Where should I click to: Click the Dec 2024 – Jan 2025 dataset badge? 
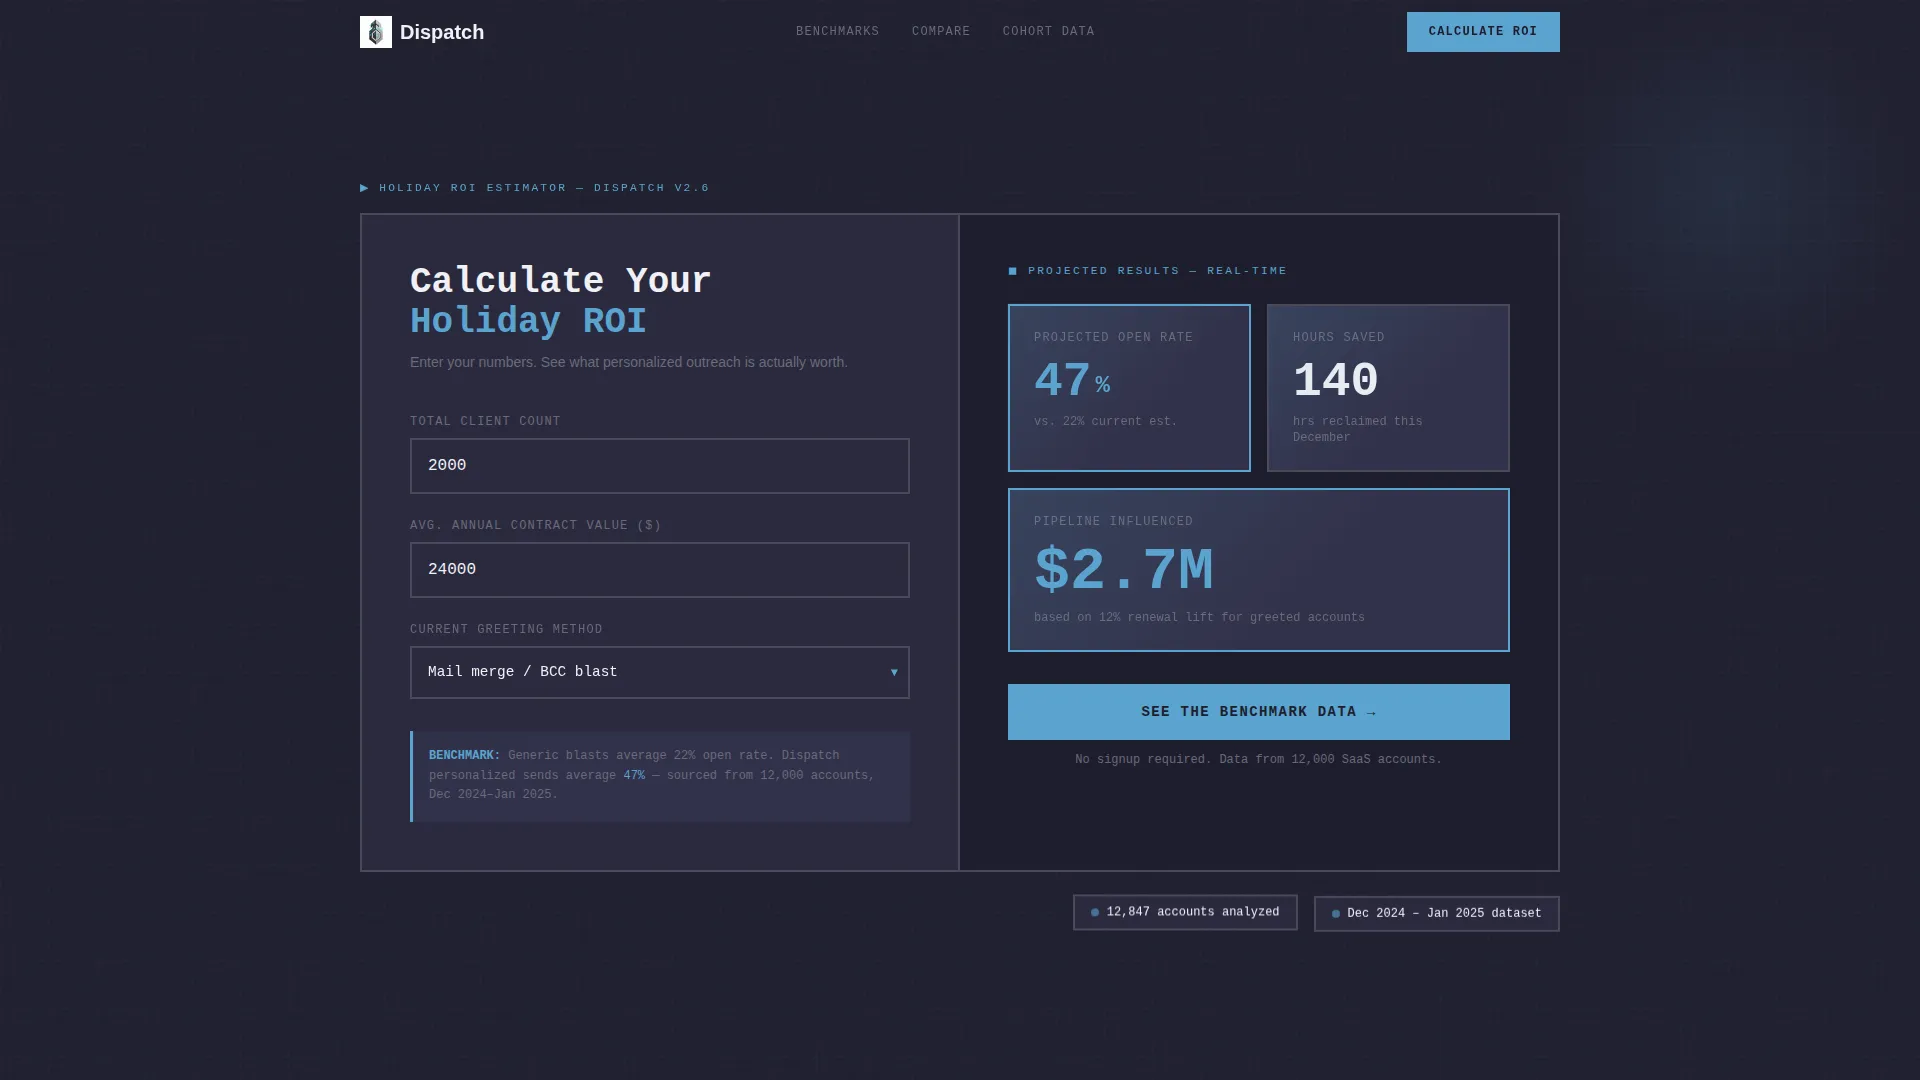coord(1437,914)
